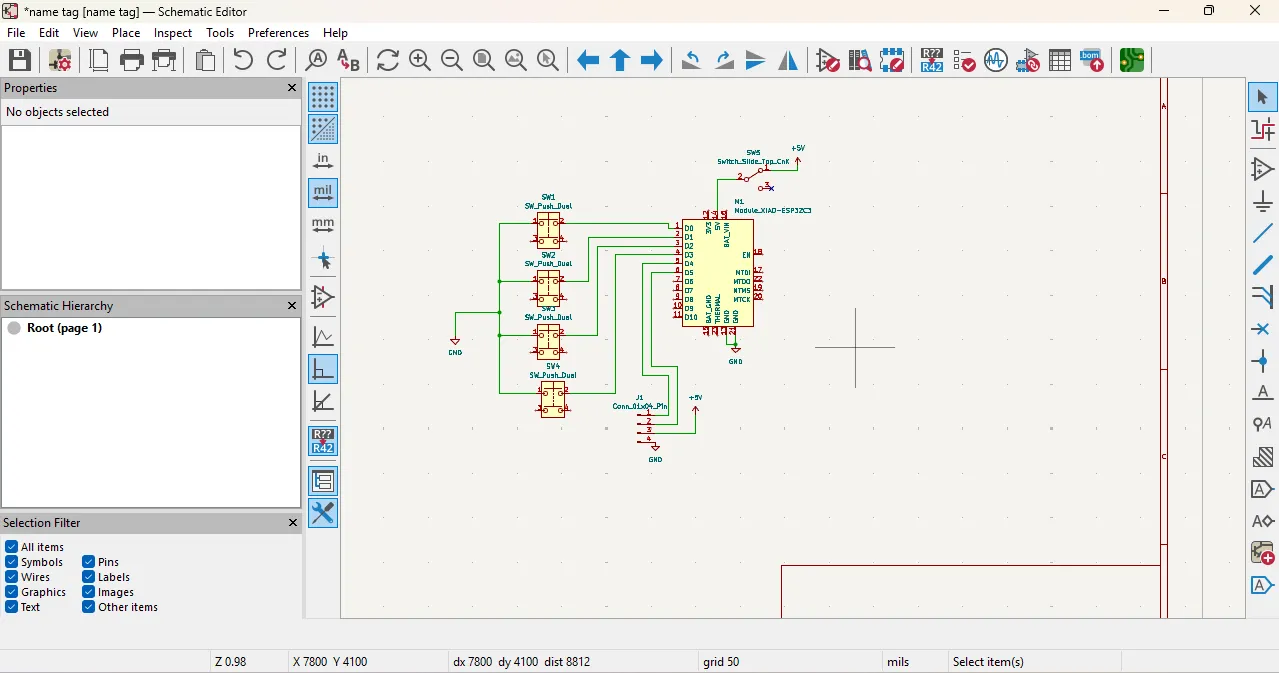Select the Add Power Symbol tool
The image size is (1279, 673).
click(x=1262, y=201)
